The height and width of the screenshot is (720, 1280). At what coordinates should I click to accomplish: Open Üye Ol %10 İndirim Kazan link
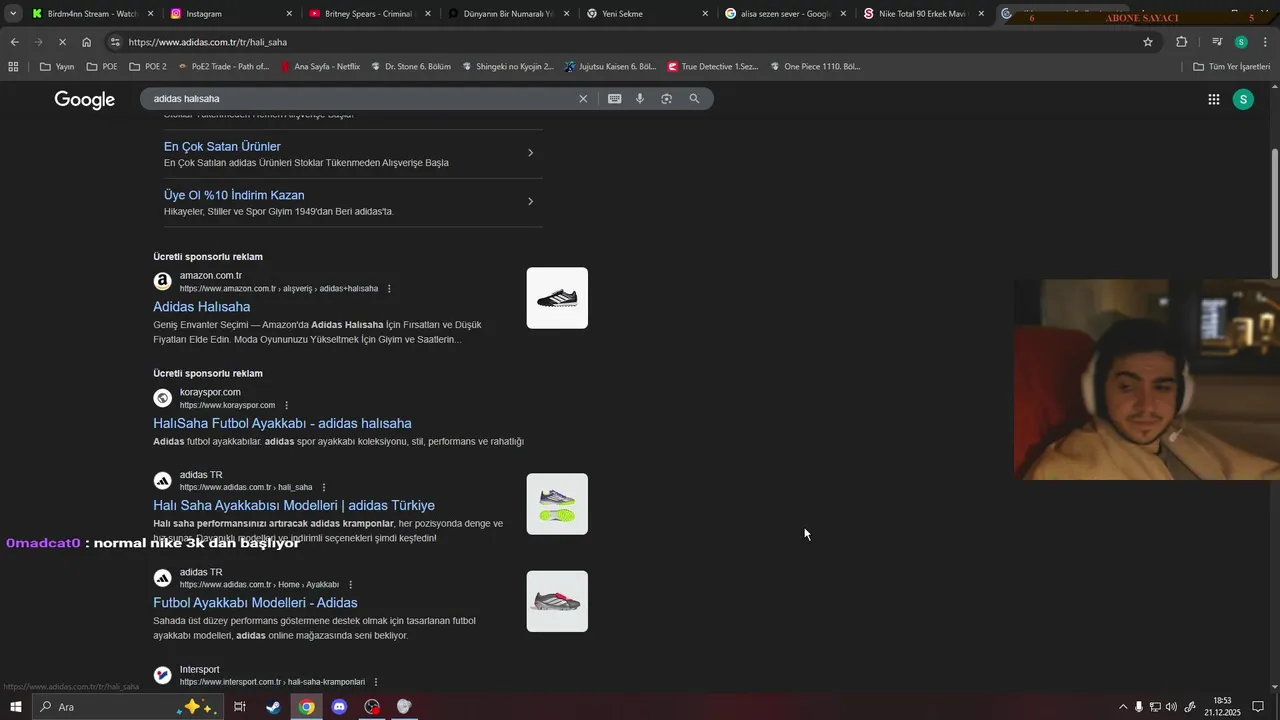click(x=234, y=196)
